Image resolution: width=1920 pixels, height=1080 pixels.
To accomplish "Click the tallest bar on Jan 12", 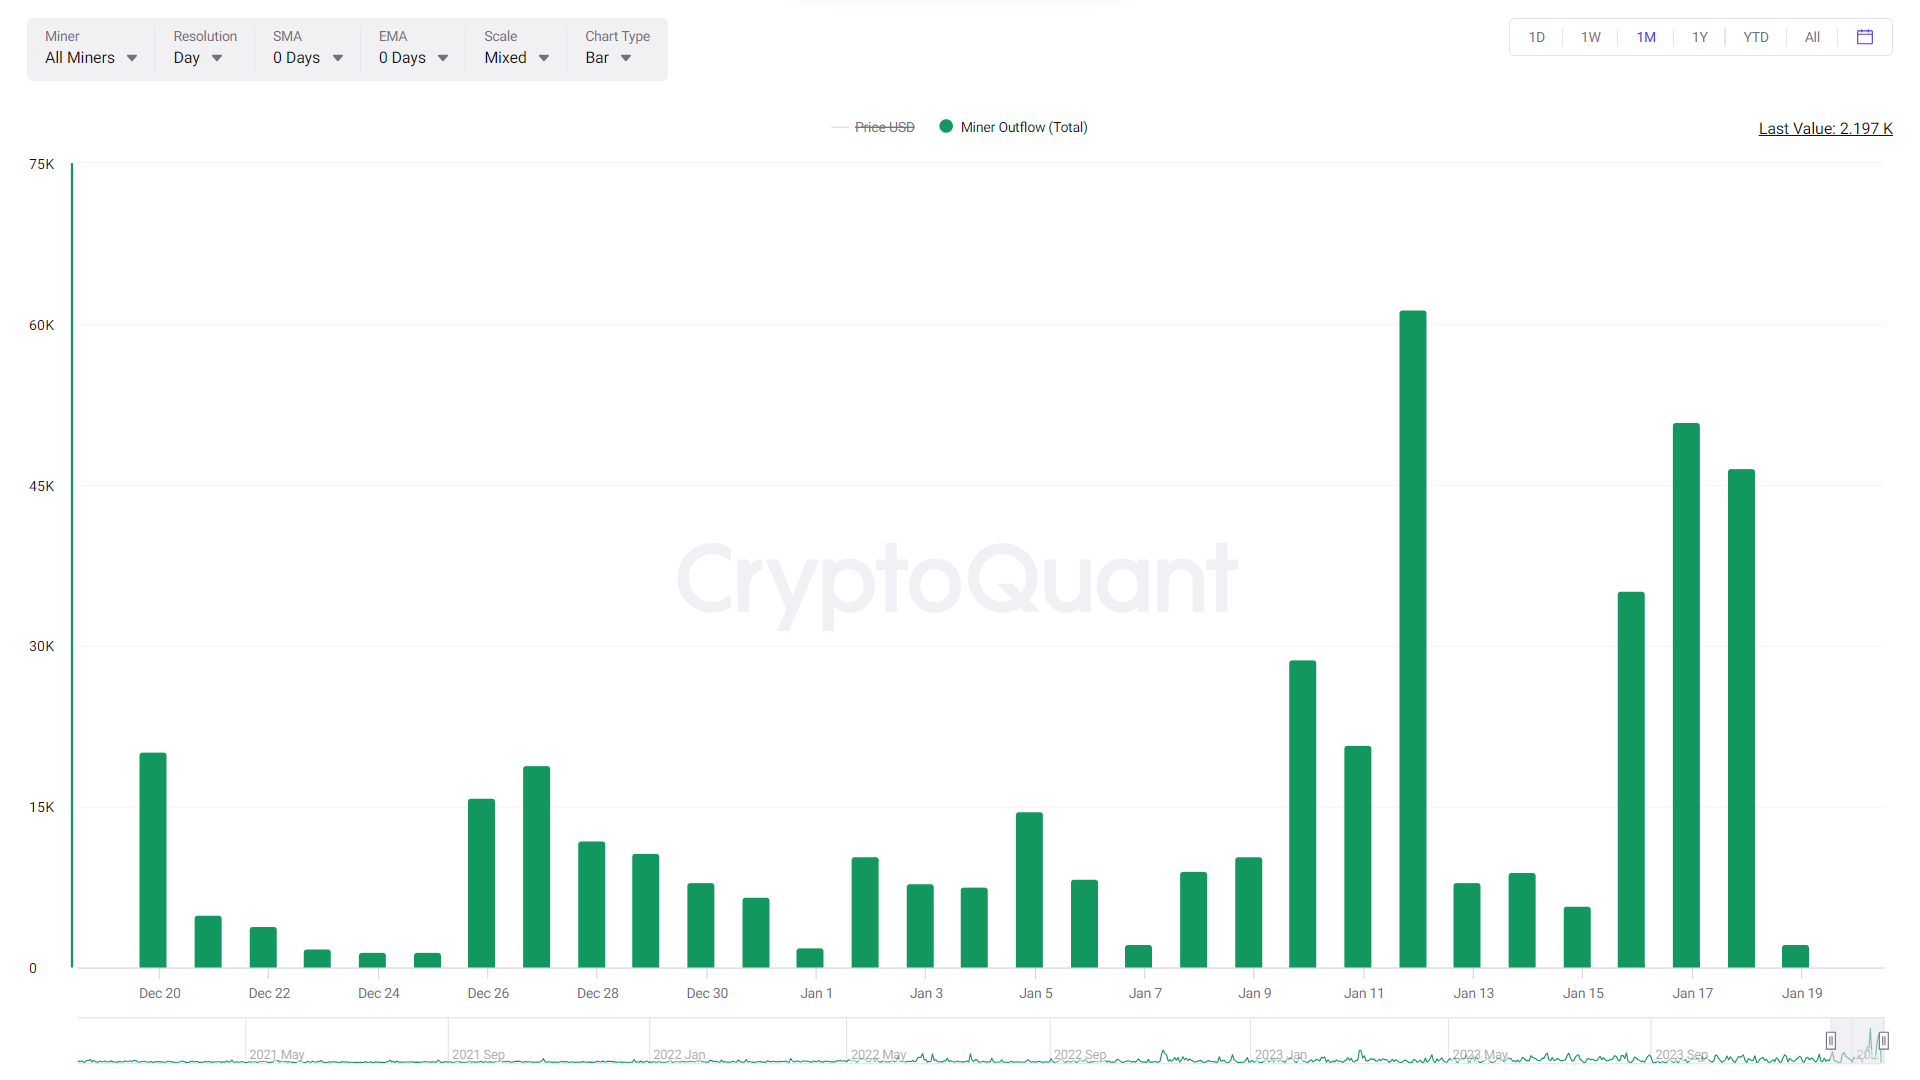I will tap(1412, 639).
